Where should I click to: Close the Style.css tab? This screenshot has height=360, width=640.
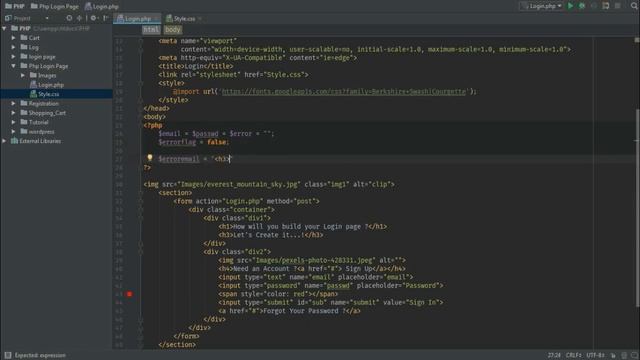[x=200, y=19]
